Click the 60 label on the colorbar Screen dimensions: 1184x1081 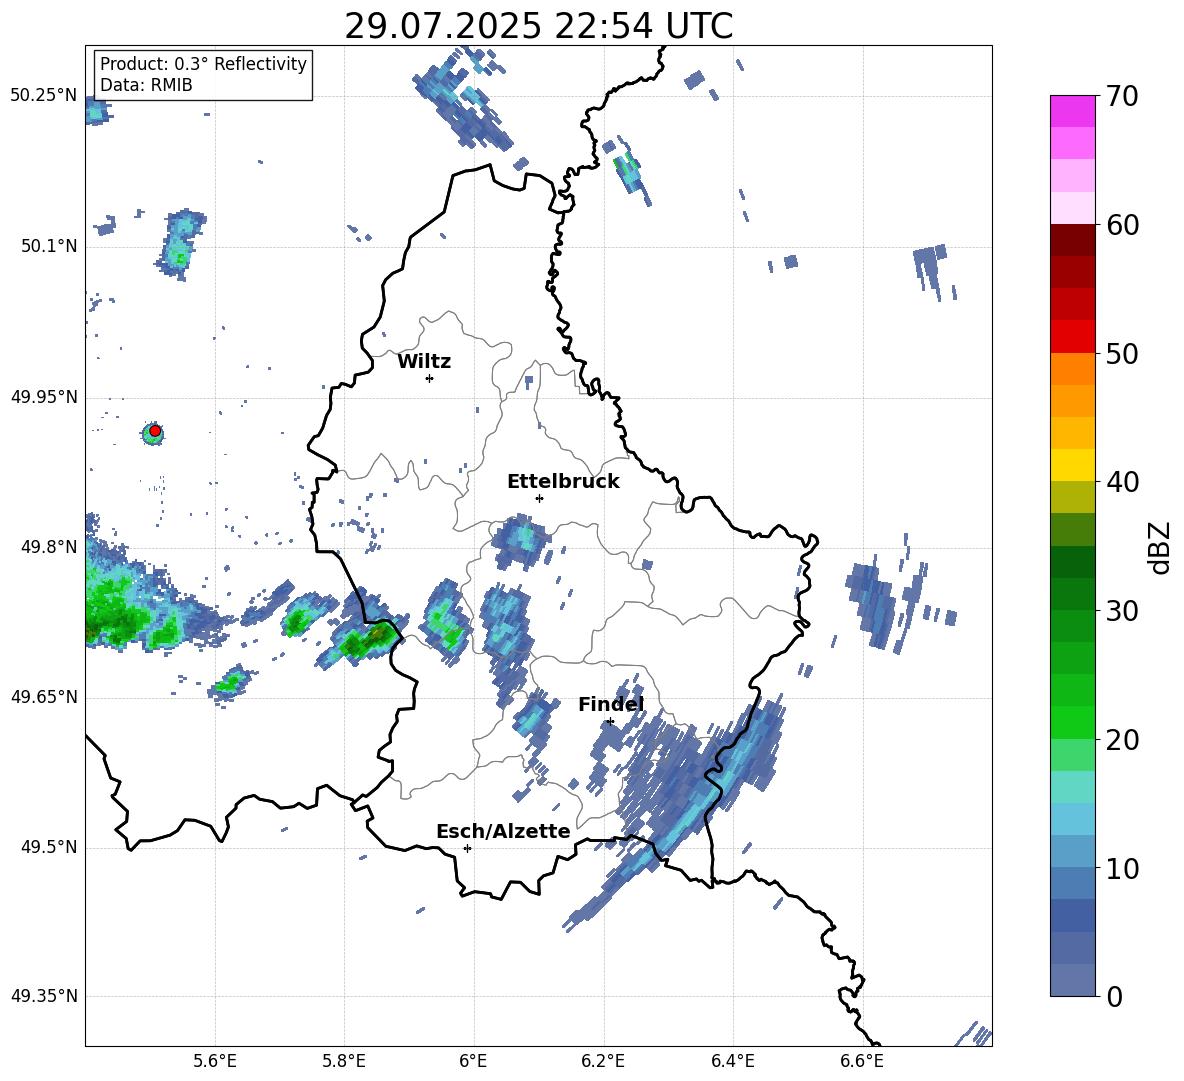1122,225
